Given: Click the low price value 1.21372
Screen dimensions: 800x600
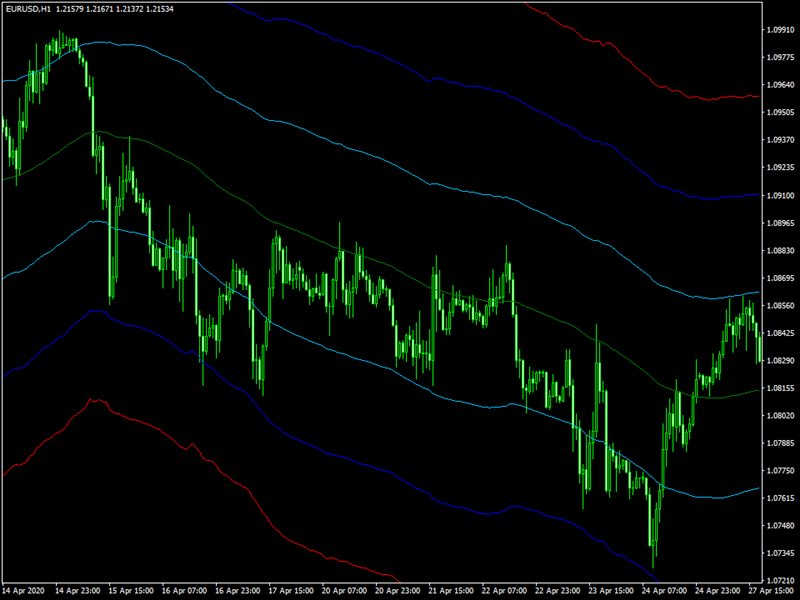Looking at the screenshot, I should [131, 9].
